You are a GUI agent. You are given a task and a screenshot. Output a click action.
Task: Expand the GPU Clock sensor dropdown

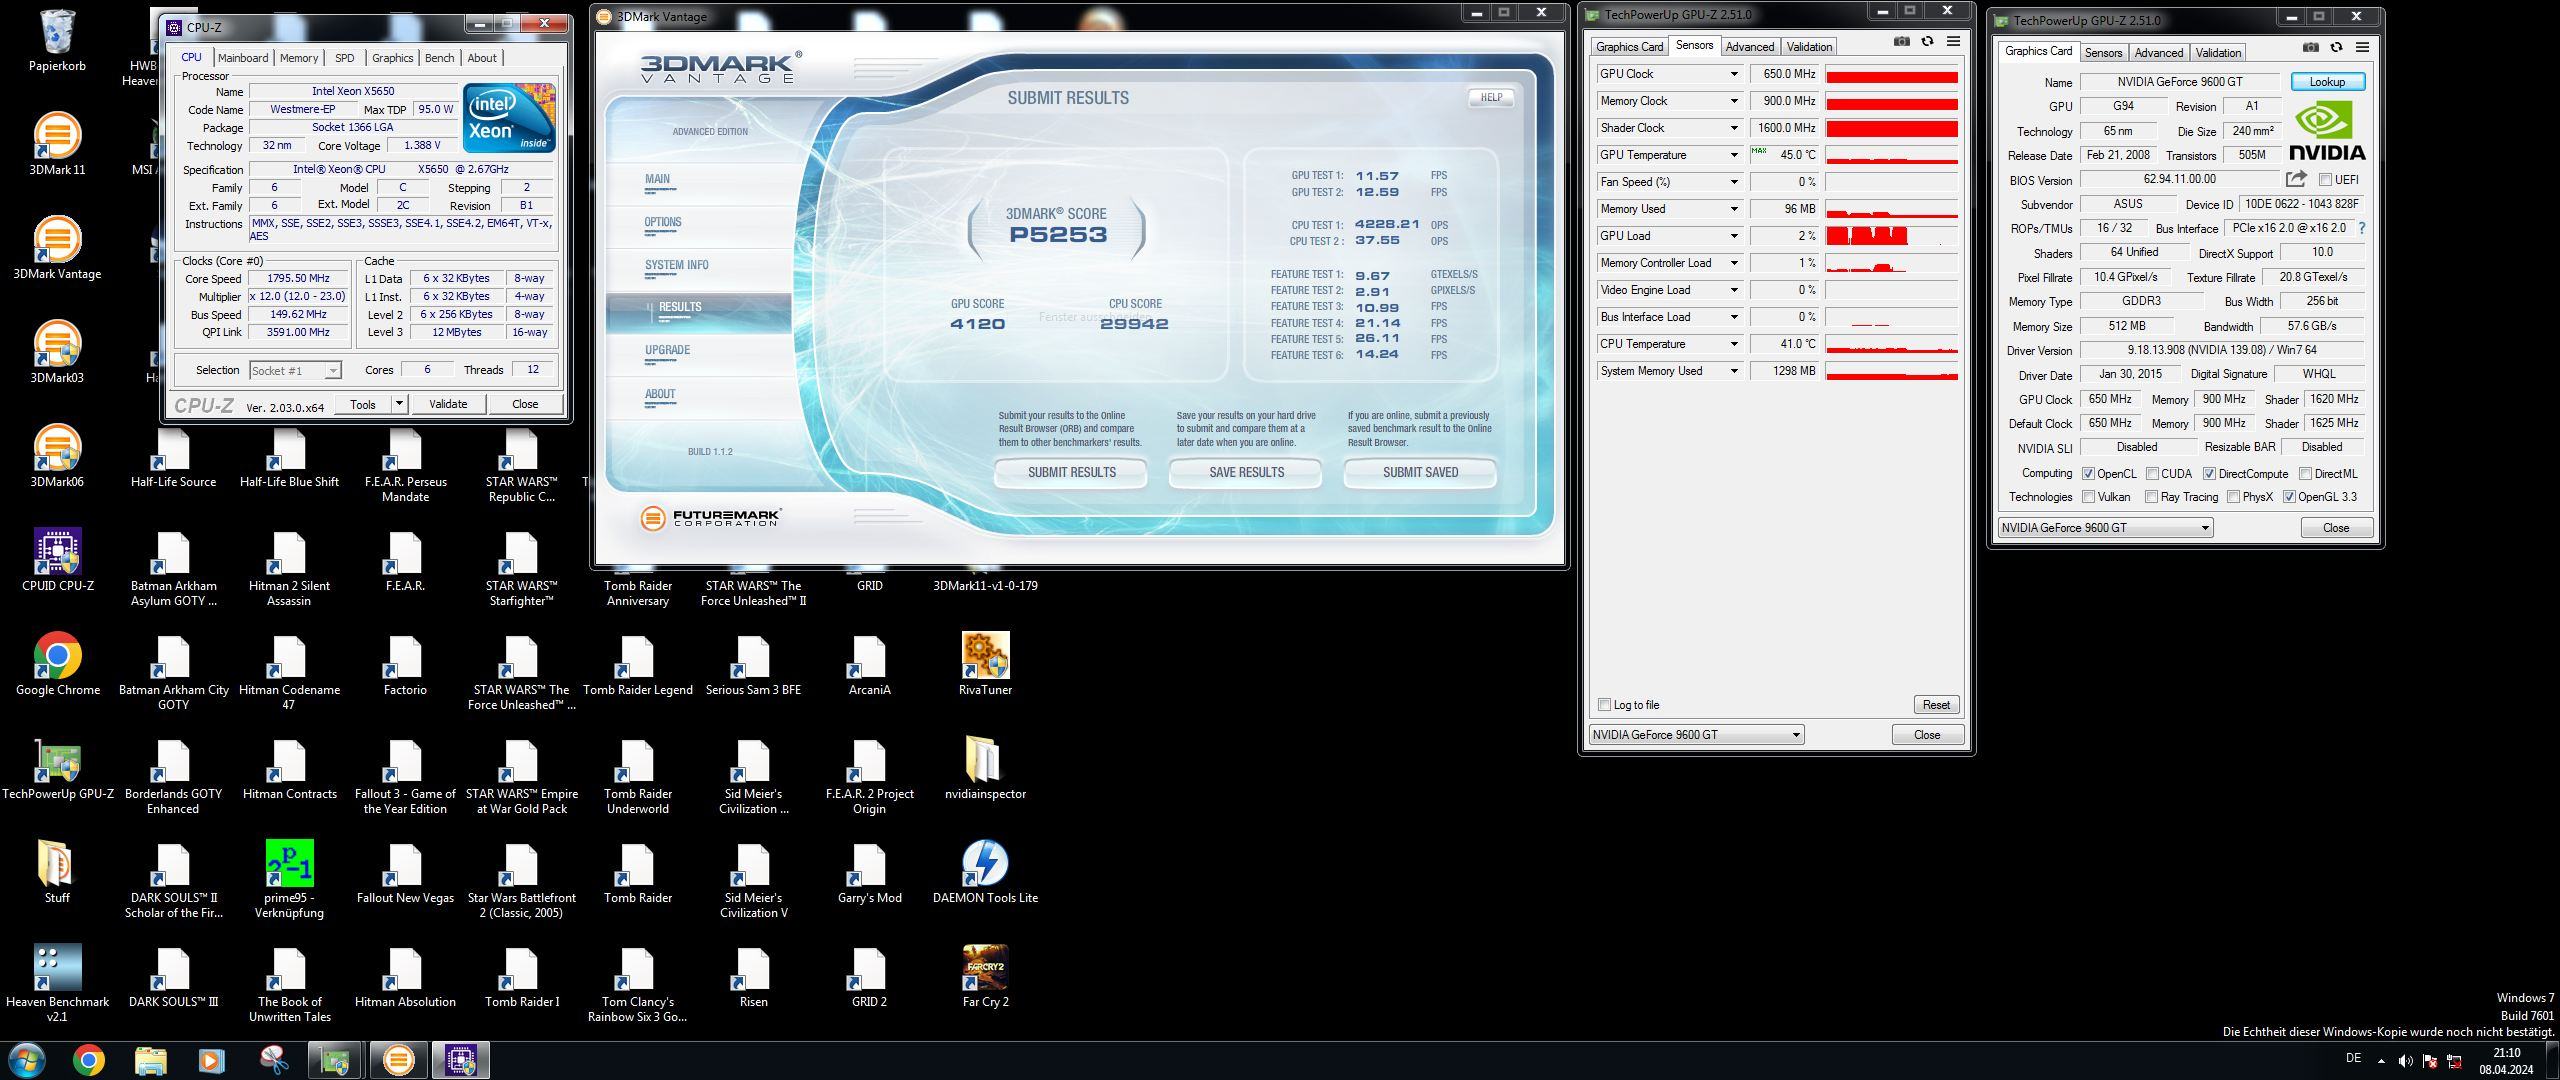pyautogui.click(x=1734, y=74)
